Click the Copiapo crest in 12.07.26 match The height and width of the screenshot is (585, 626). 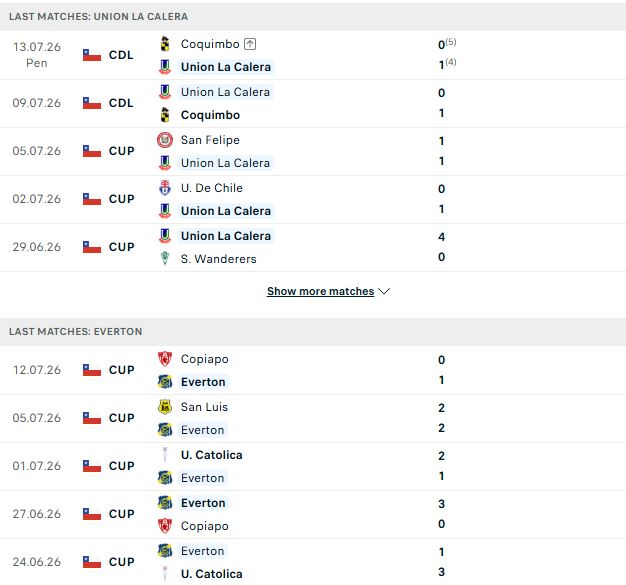pyautogui.click(x=165, y=359)
